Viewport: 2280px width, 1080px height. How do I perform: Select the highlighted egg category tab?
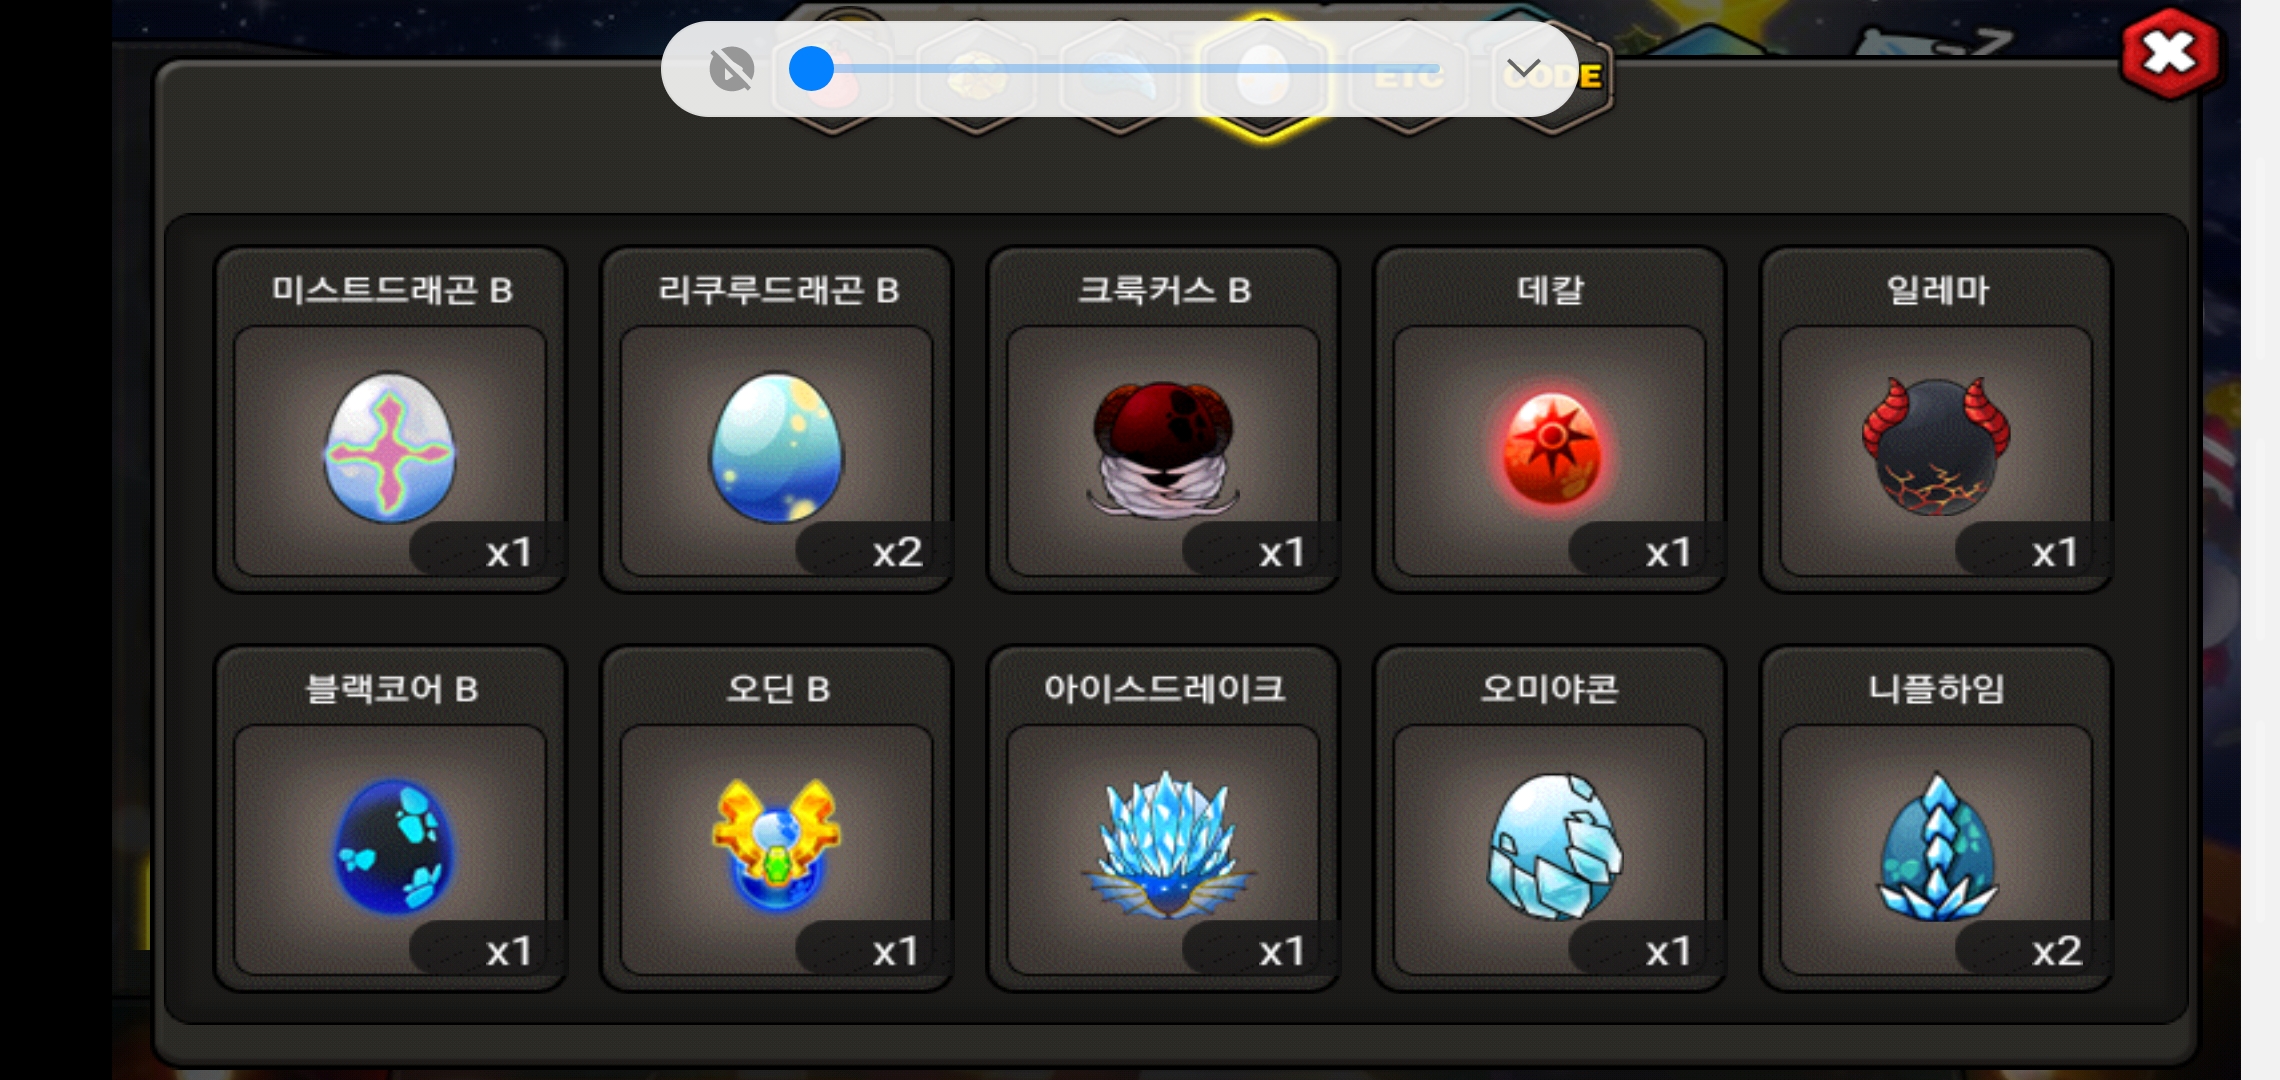[x=1264, y=77]
